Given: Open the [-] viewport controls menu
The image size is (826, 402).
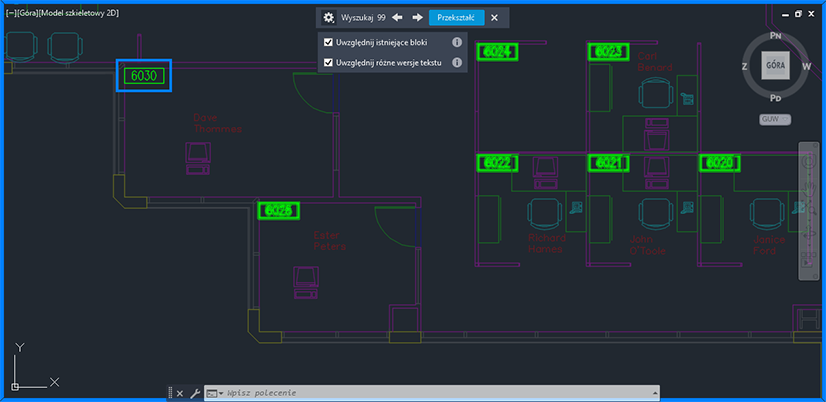Looking at the screenshot, I should (x=11, y=13).
